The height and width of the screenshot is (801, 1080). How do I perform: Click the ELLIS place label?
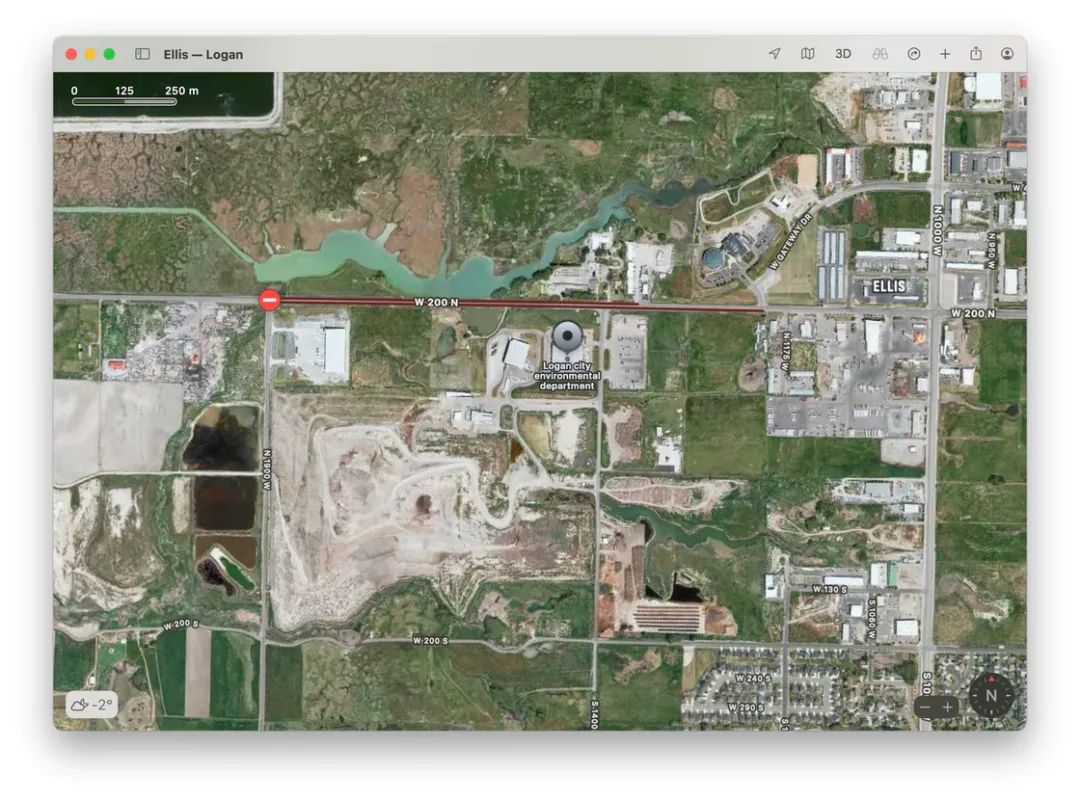click(x=889, y=286)
